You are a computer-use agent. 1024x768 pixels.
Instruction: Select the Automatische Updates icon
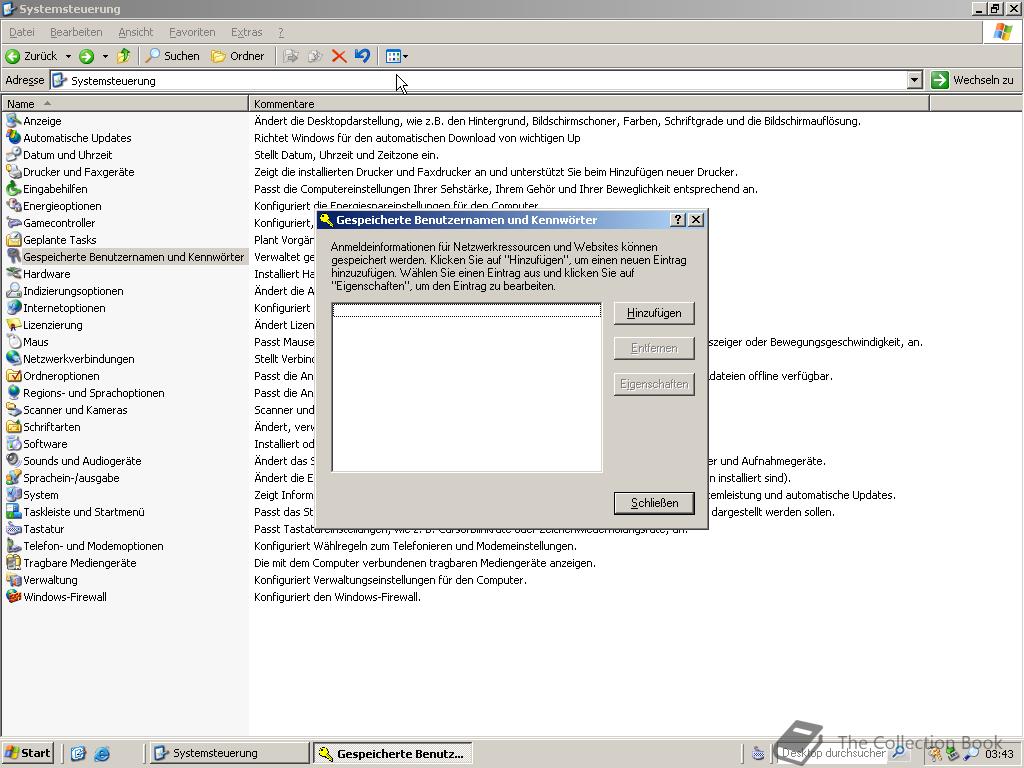coord(14,137)
